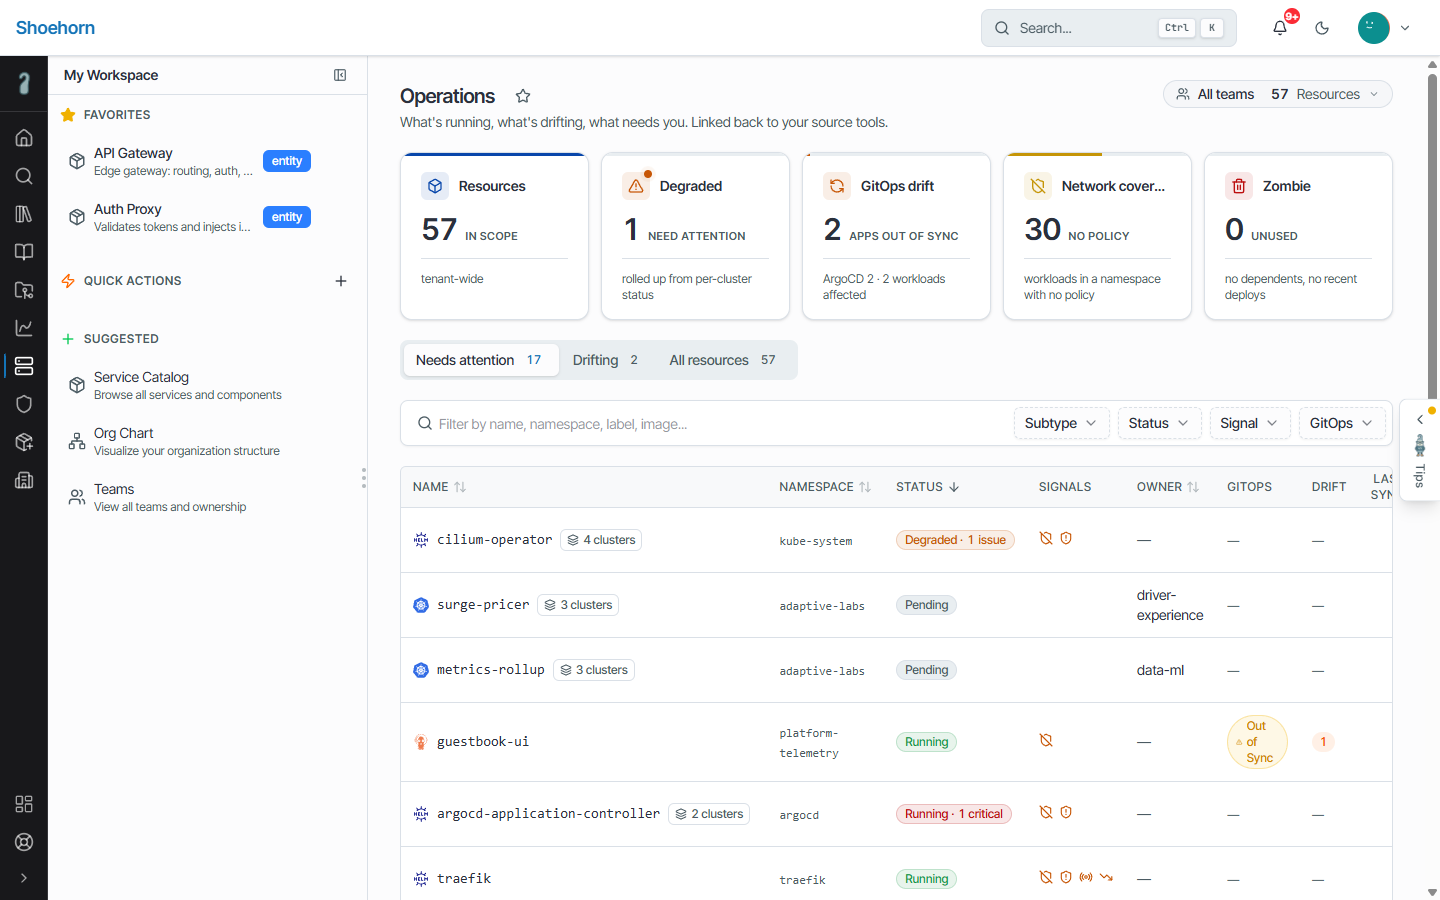Click the traefik trending-down signal icon
Viewport: 1440px width, 900px height.
1106,877
